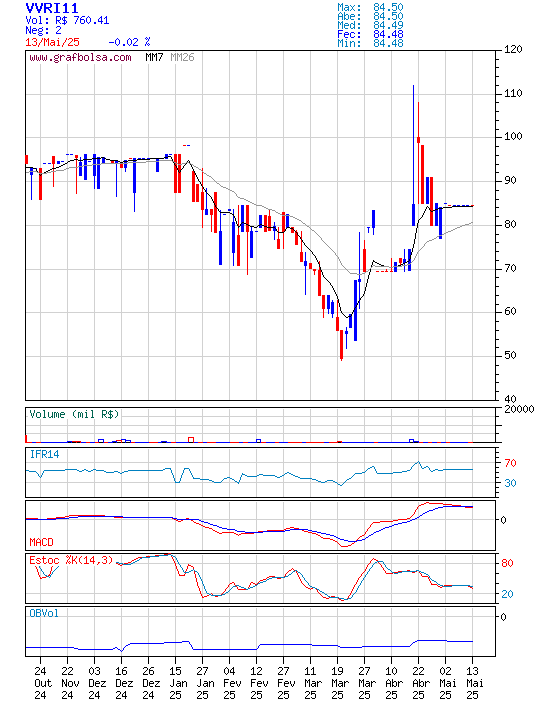Click the 22 Abr 25 date axis marker
The image size is (545, 720).
pyautogui.click(x=418, y=683)
